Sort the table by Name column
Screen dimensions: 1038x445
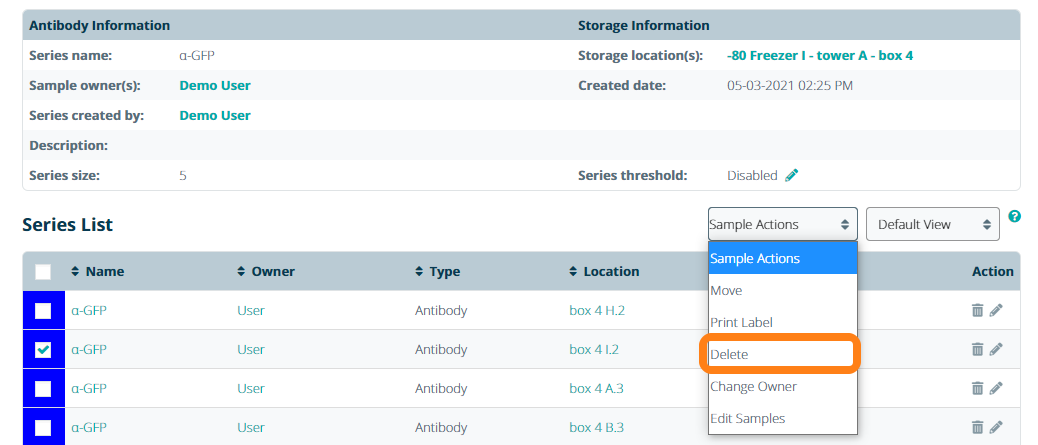97,271
